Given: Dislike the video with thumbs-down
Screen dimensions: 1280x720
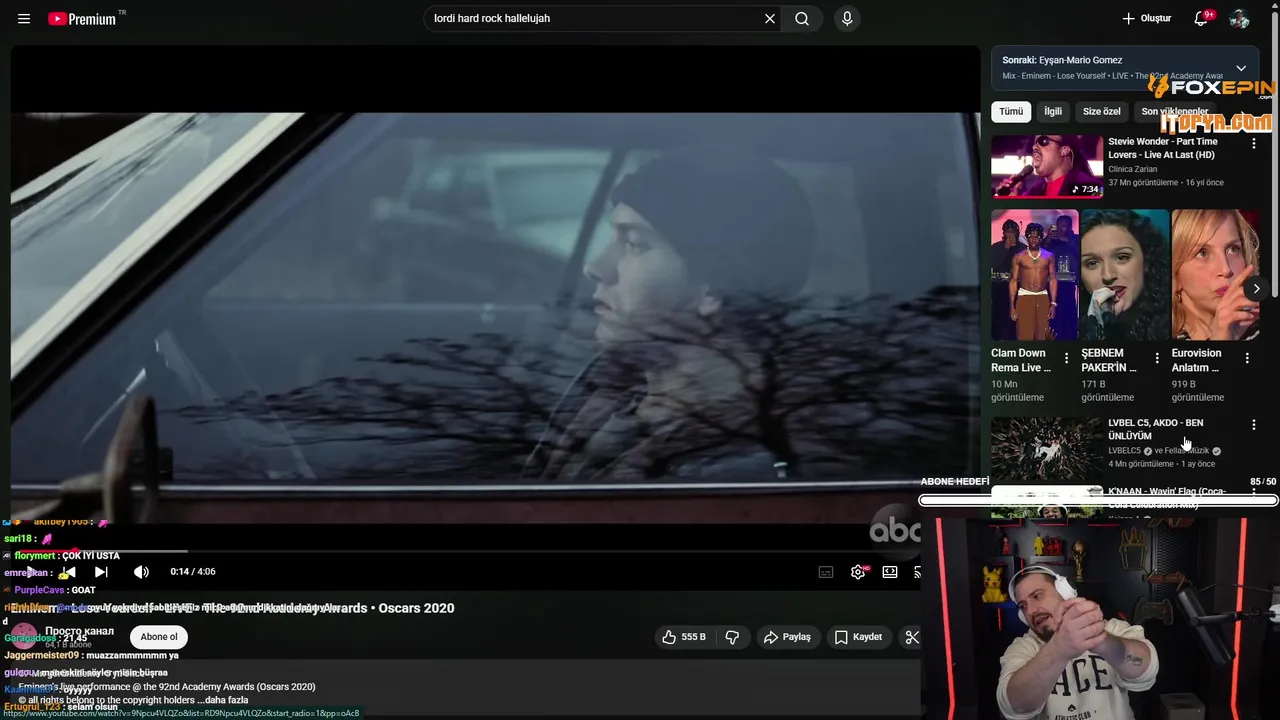Looking at the screenshot, I should 732,637.
